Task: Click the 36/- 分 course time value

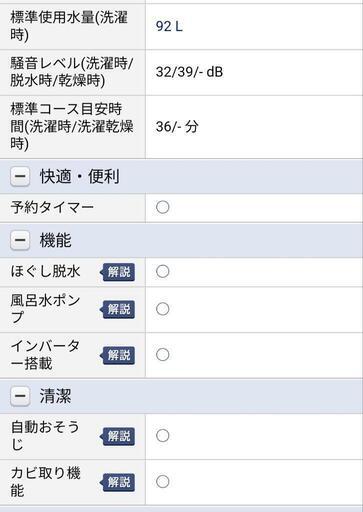Action: [x=177, y=127]
